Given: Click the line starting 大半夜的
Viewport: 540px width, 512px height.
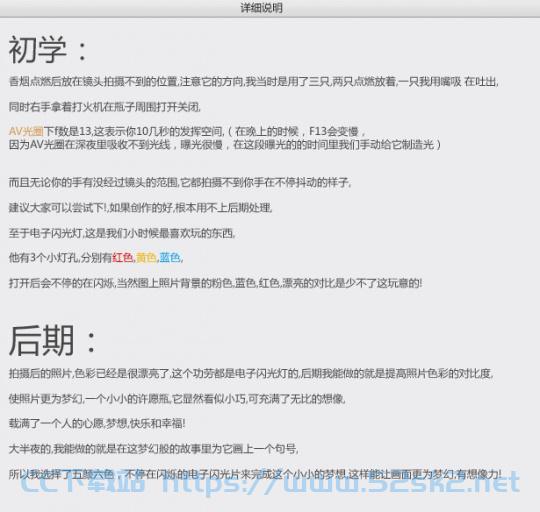Looking at the screenshot, I should [x=154, y=449].
